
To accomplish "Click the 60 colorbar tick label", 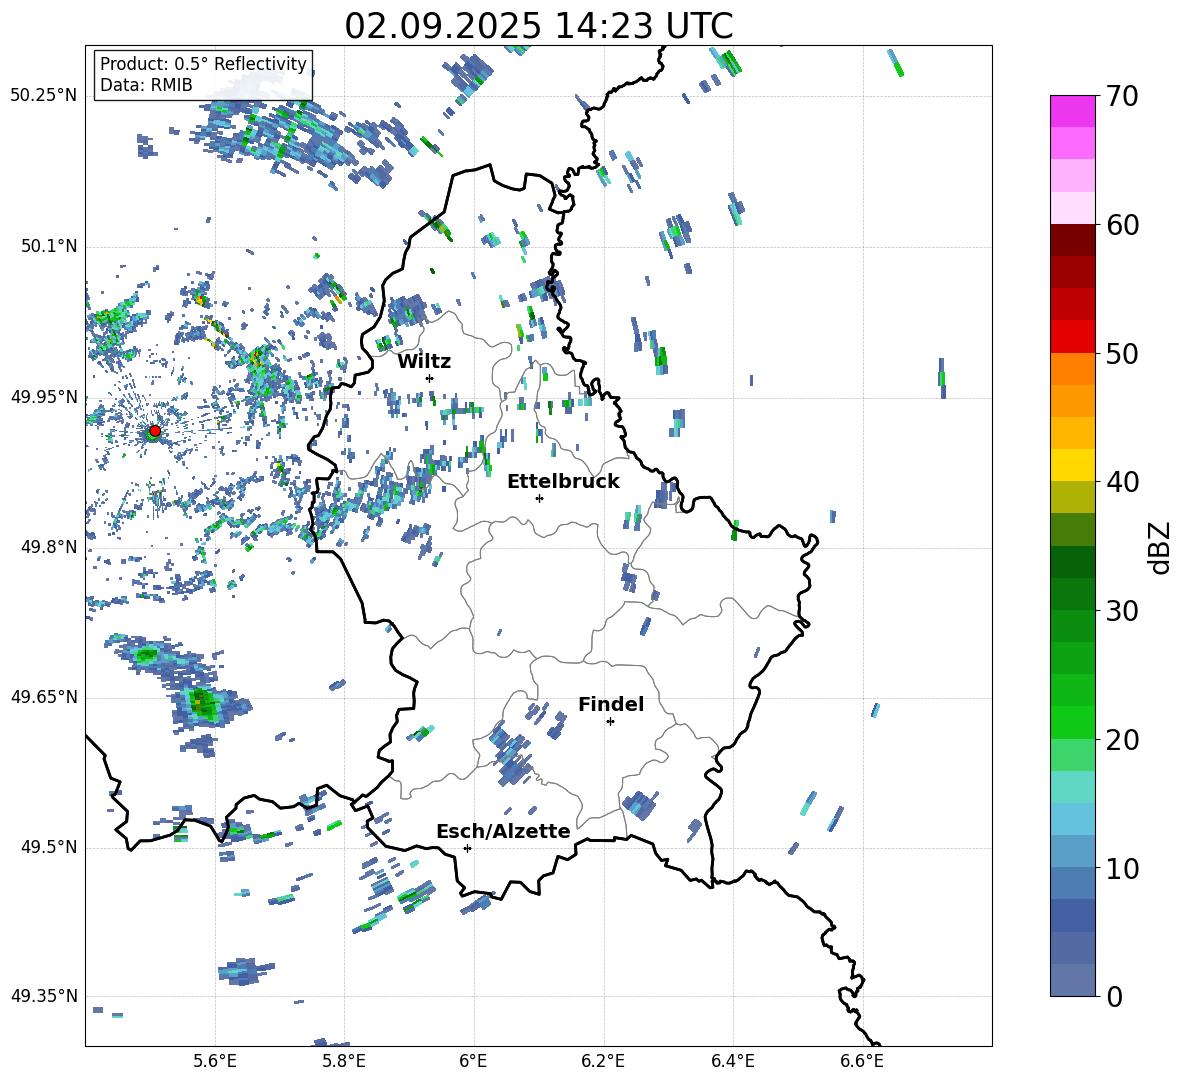I will (1122, 225).
